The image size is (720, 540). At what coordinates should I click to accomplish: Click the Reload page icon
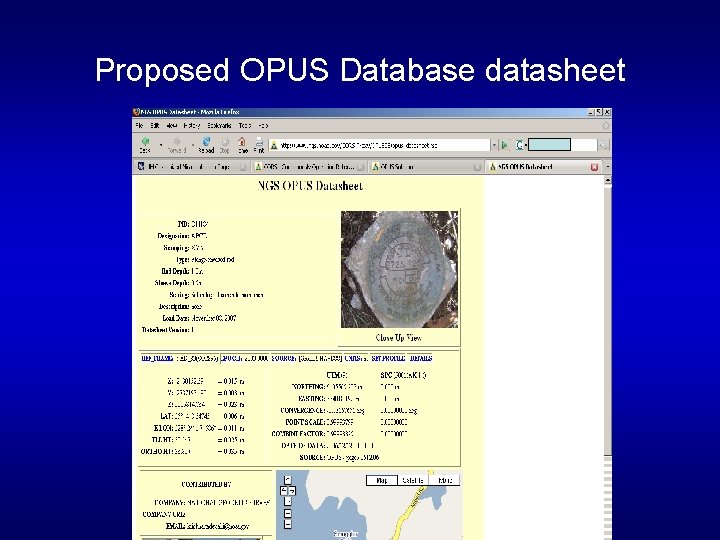tap(207, 141)
